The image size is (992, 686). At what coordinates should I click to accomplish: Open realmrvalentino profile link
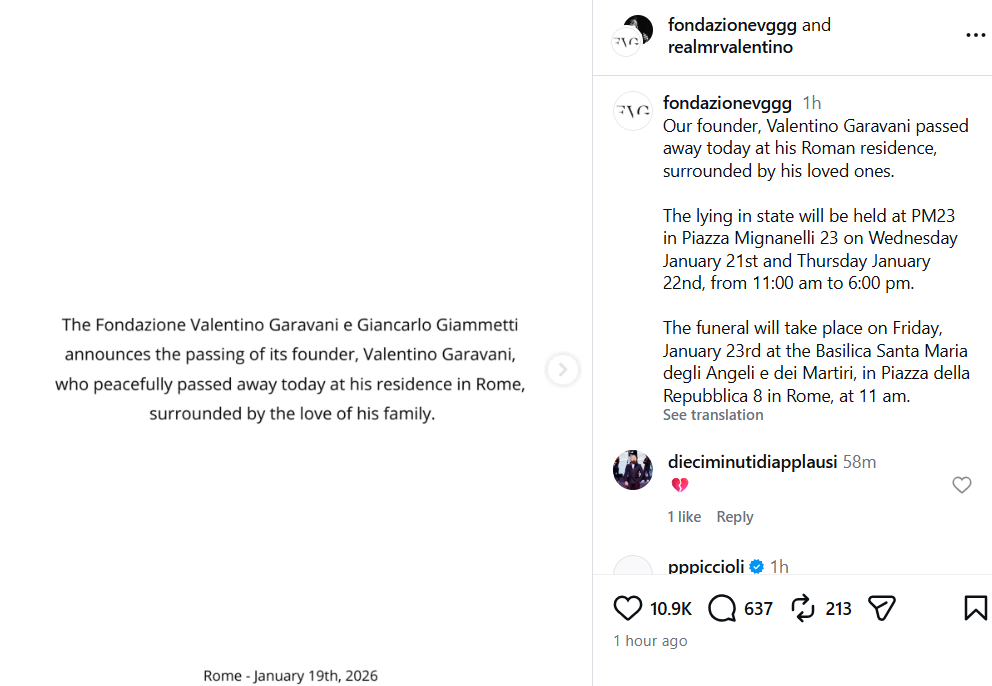(730, 47)
